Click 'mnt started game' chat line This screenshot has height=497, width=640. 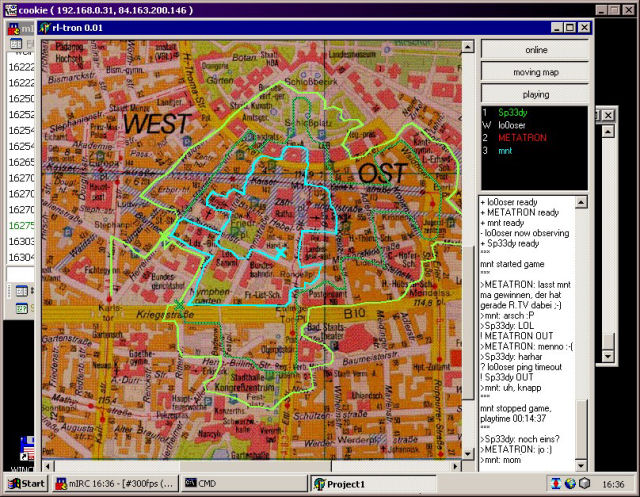pyautogui.click(x=512, y=264)
